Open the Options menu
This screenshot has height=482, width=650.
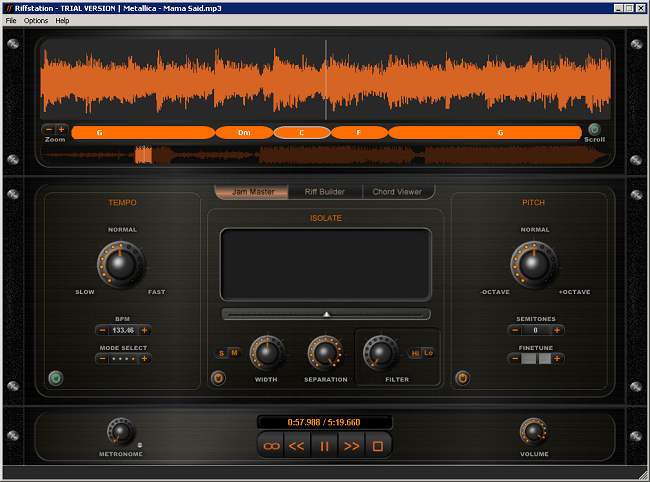pos(36,20)
